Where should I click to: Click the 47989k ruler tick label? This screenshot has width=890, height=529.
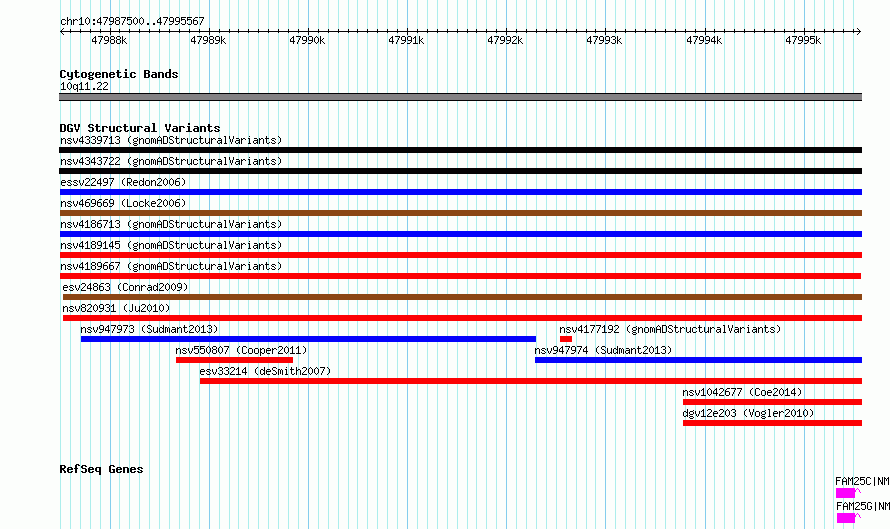point(208,40)
